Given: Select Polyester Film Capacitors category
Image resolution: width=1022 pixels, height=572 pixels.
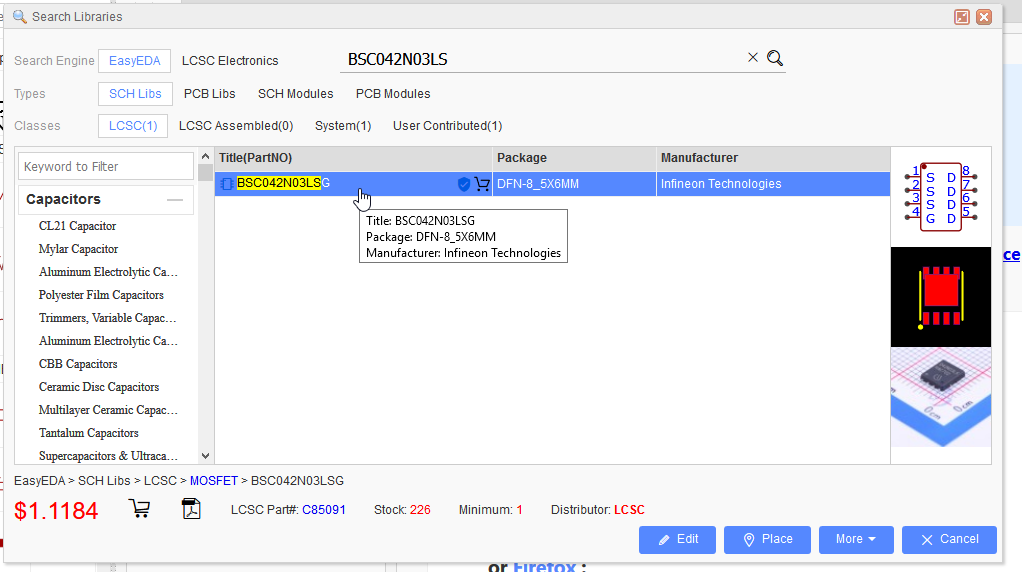Looking at the screenshot, I should coord(101,295).
